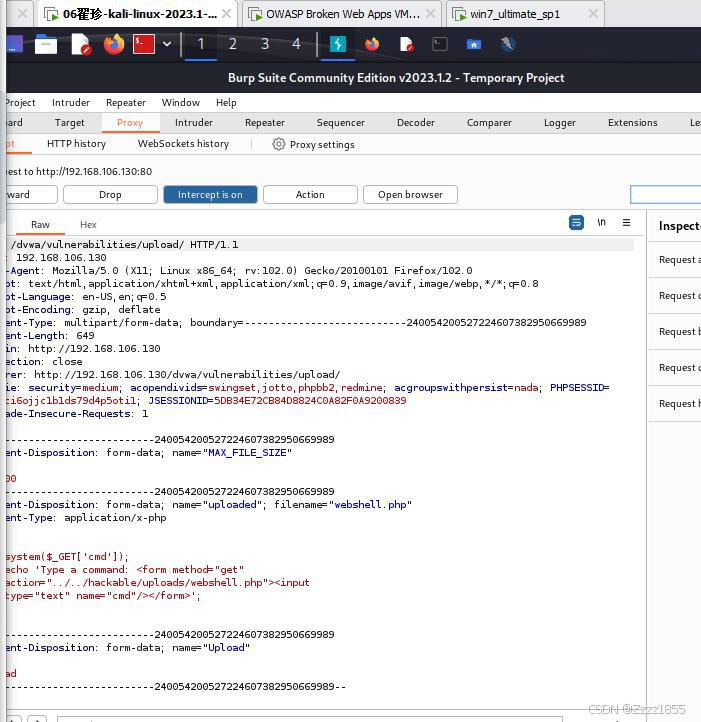
Task: Switch to workspace 3
Action: (x=265, y=44)
